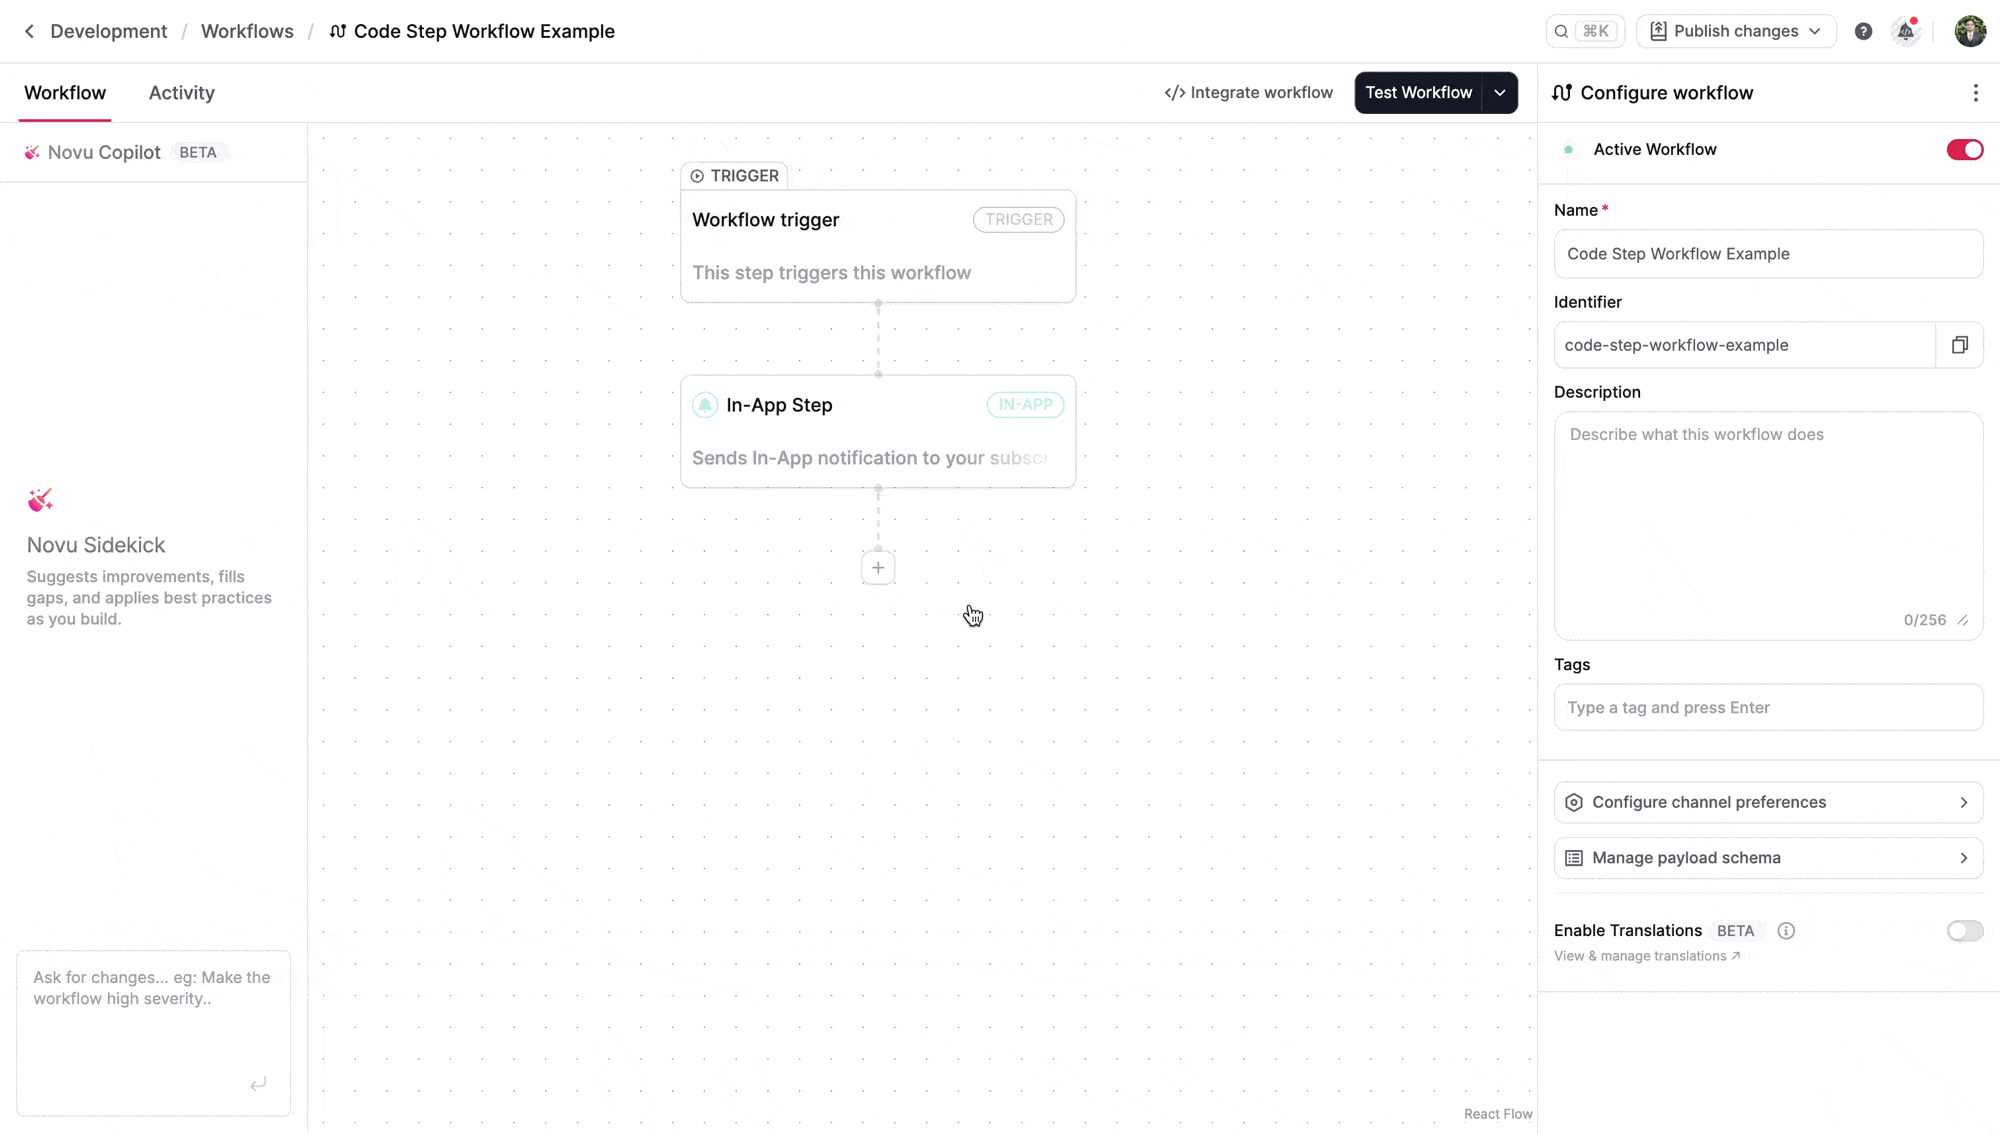Click Integrate workflow
The image size is (2000, 1134).
1248,92
